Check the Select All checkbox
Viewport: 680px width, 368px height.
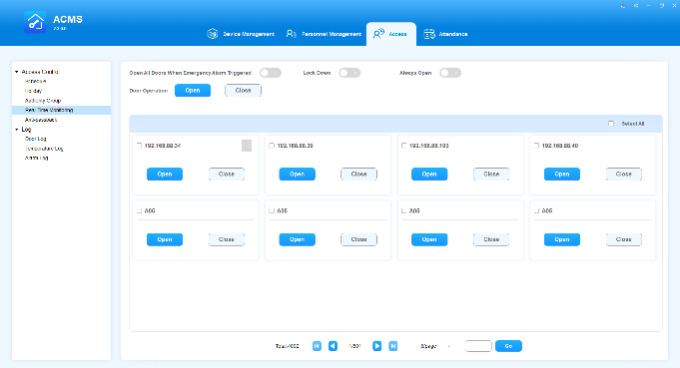click(x=611, y=124)
